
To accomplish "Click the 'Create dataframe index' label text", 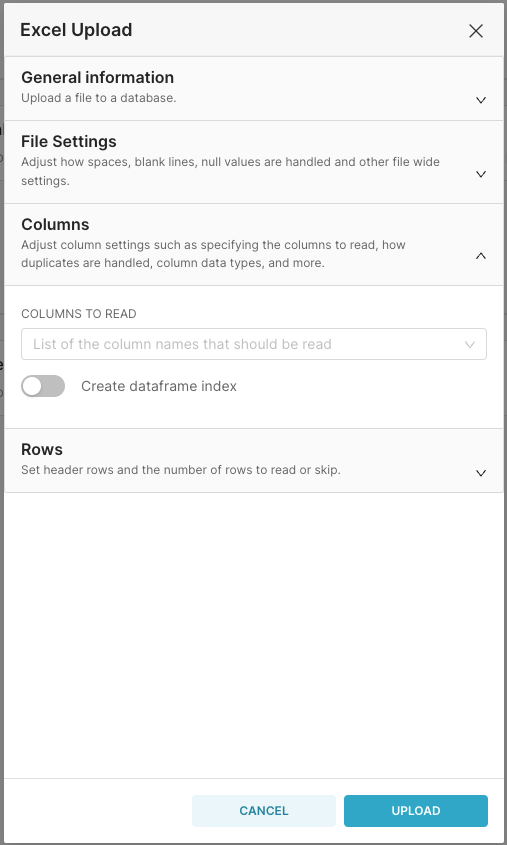I will click(159, 386).
